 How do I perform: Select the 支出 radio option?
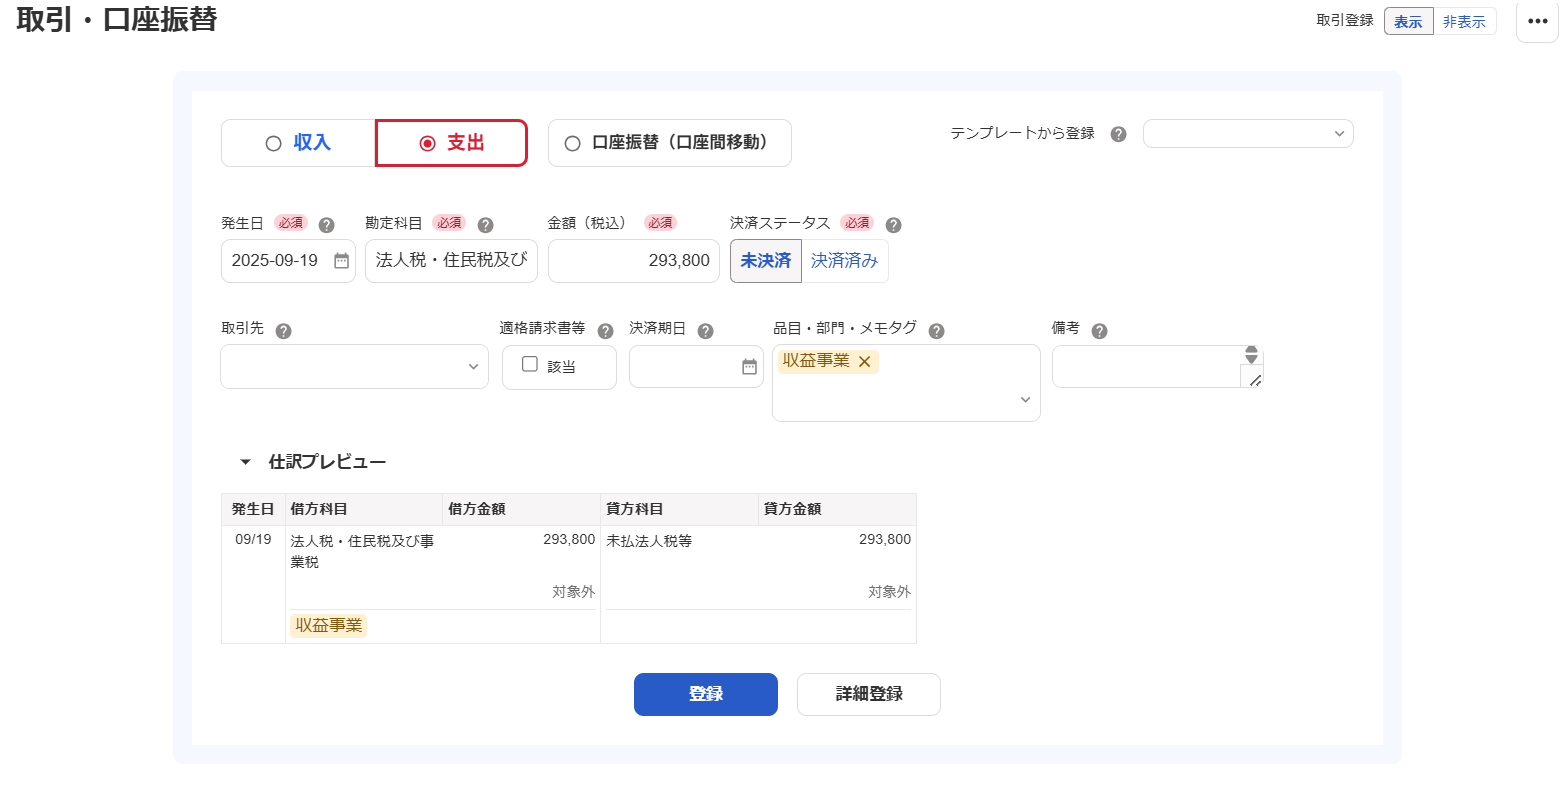(x=451, y=143)
